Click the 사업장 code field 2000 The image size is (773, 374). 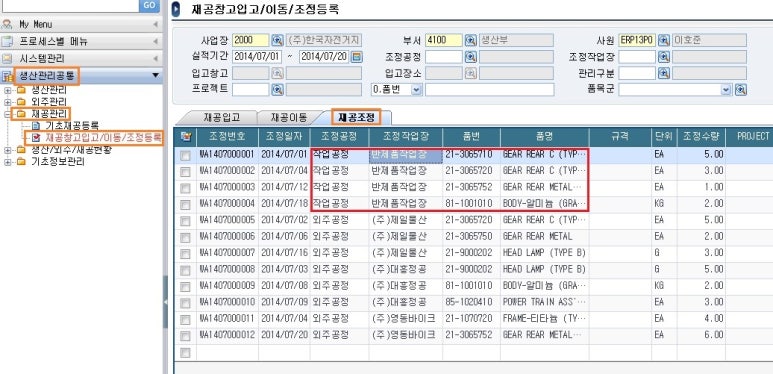click(250, 40)
